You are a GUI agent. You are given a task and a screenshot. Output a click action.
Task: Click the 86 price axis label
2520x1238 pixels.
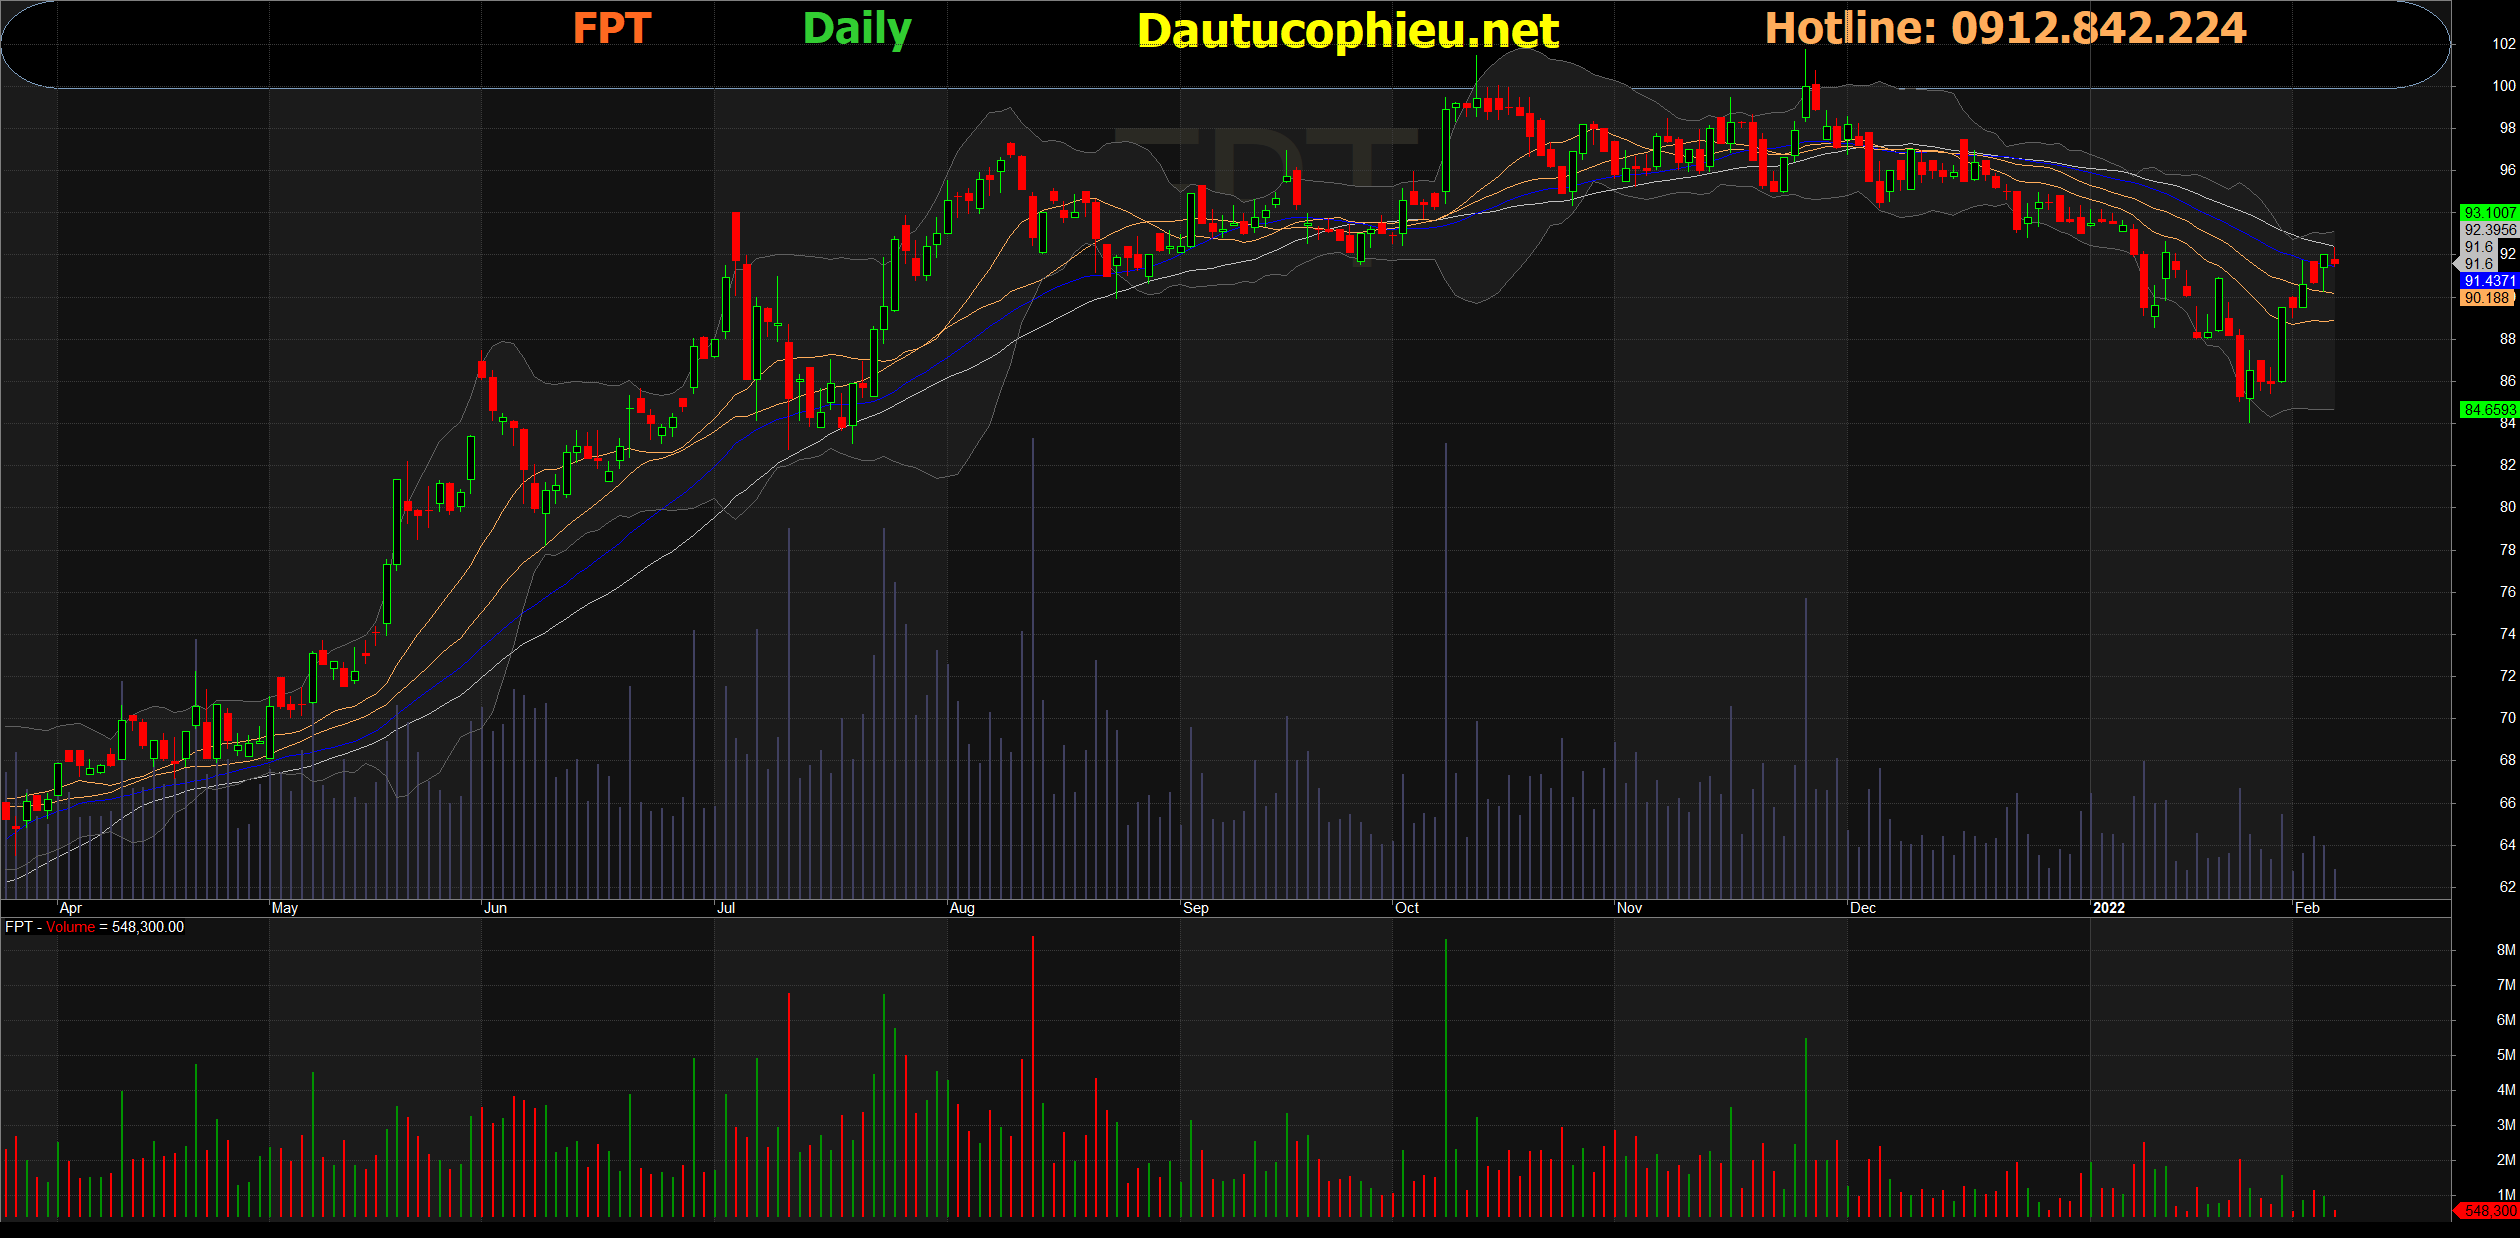click(x=2508, y=381)
